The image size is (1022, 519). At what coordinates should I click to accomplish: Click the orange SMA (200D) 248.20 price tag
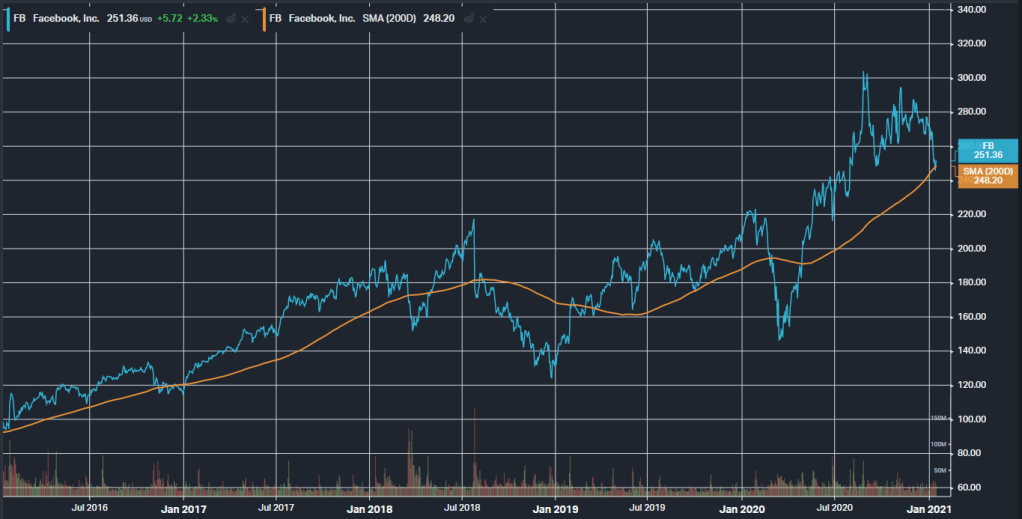tap(989, 176)
